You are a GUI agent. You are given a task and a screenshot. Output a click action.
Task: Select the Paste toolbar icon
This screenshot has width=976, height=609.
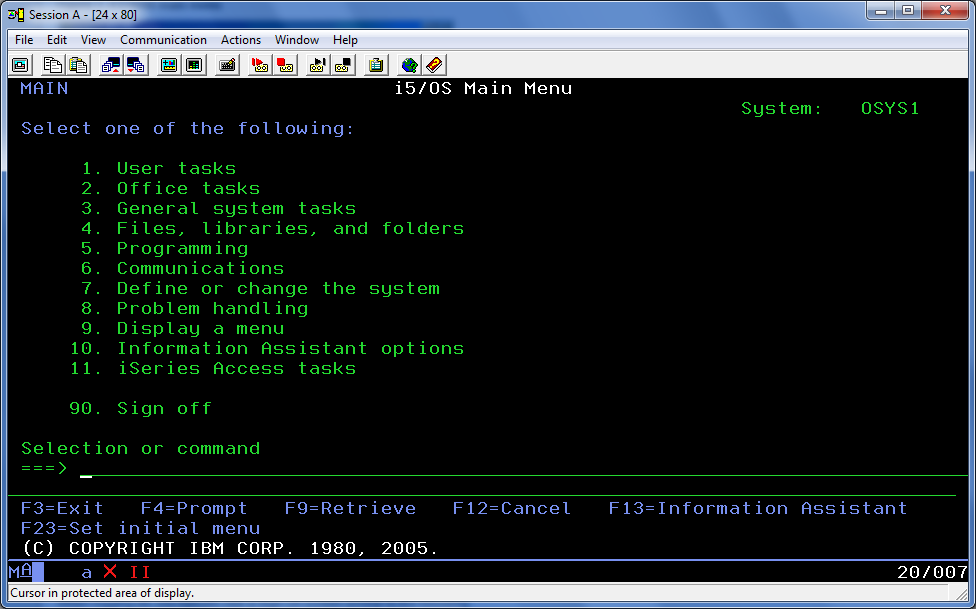(x=78, y=64)
